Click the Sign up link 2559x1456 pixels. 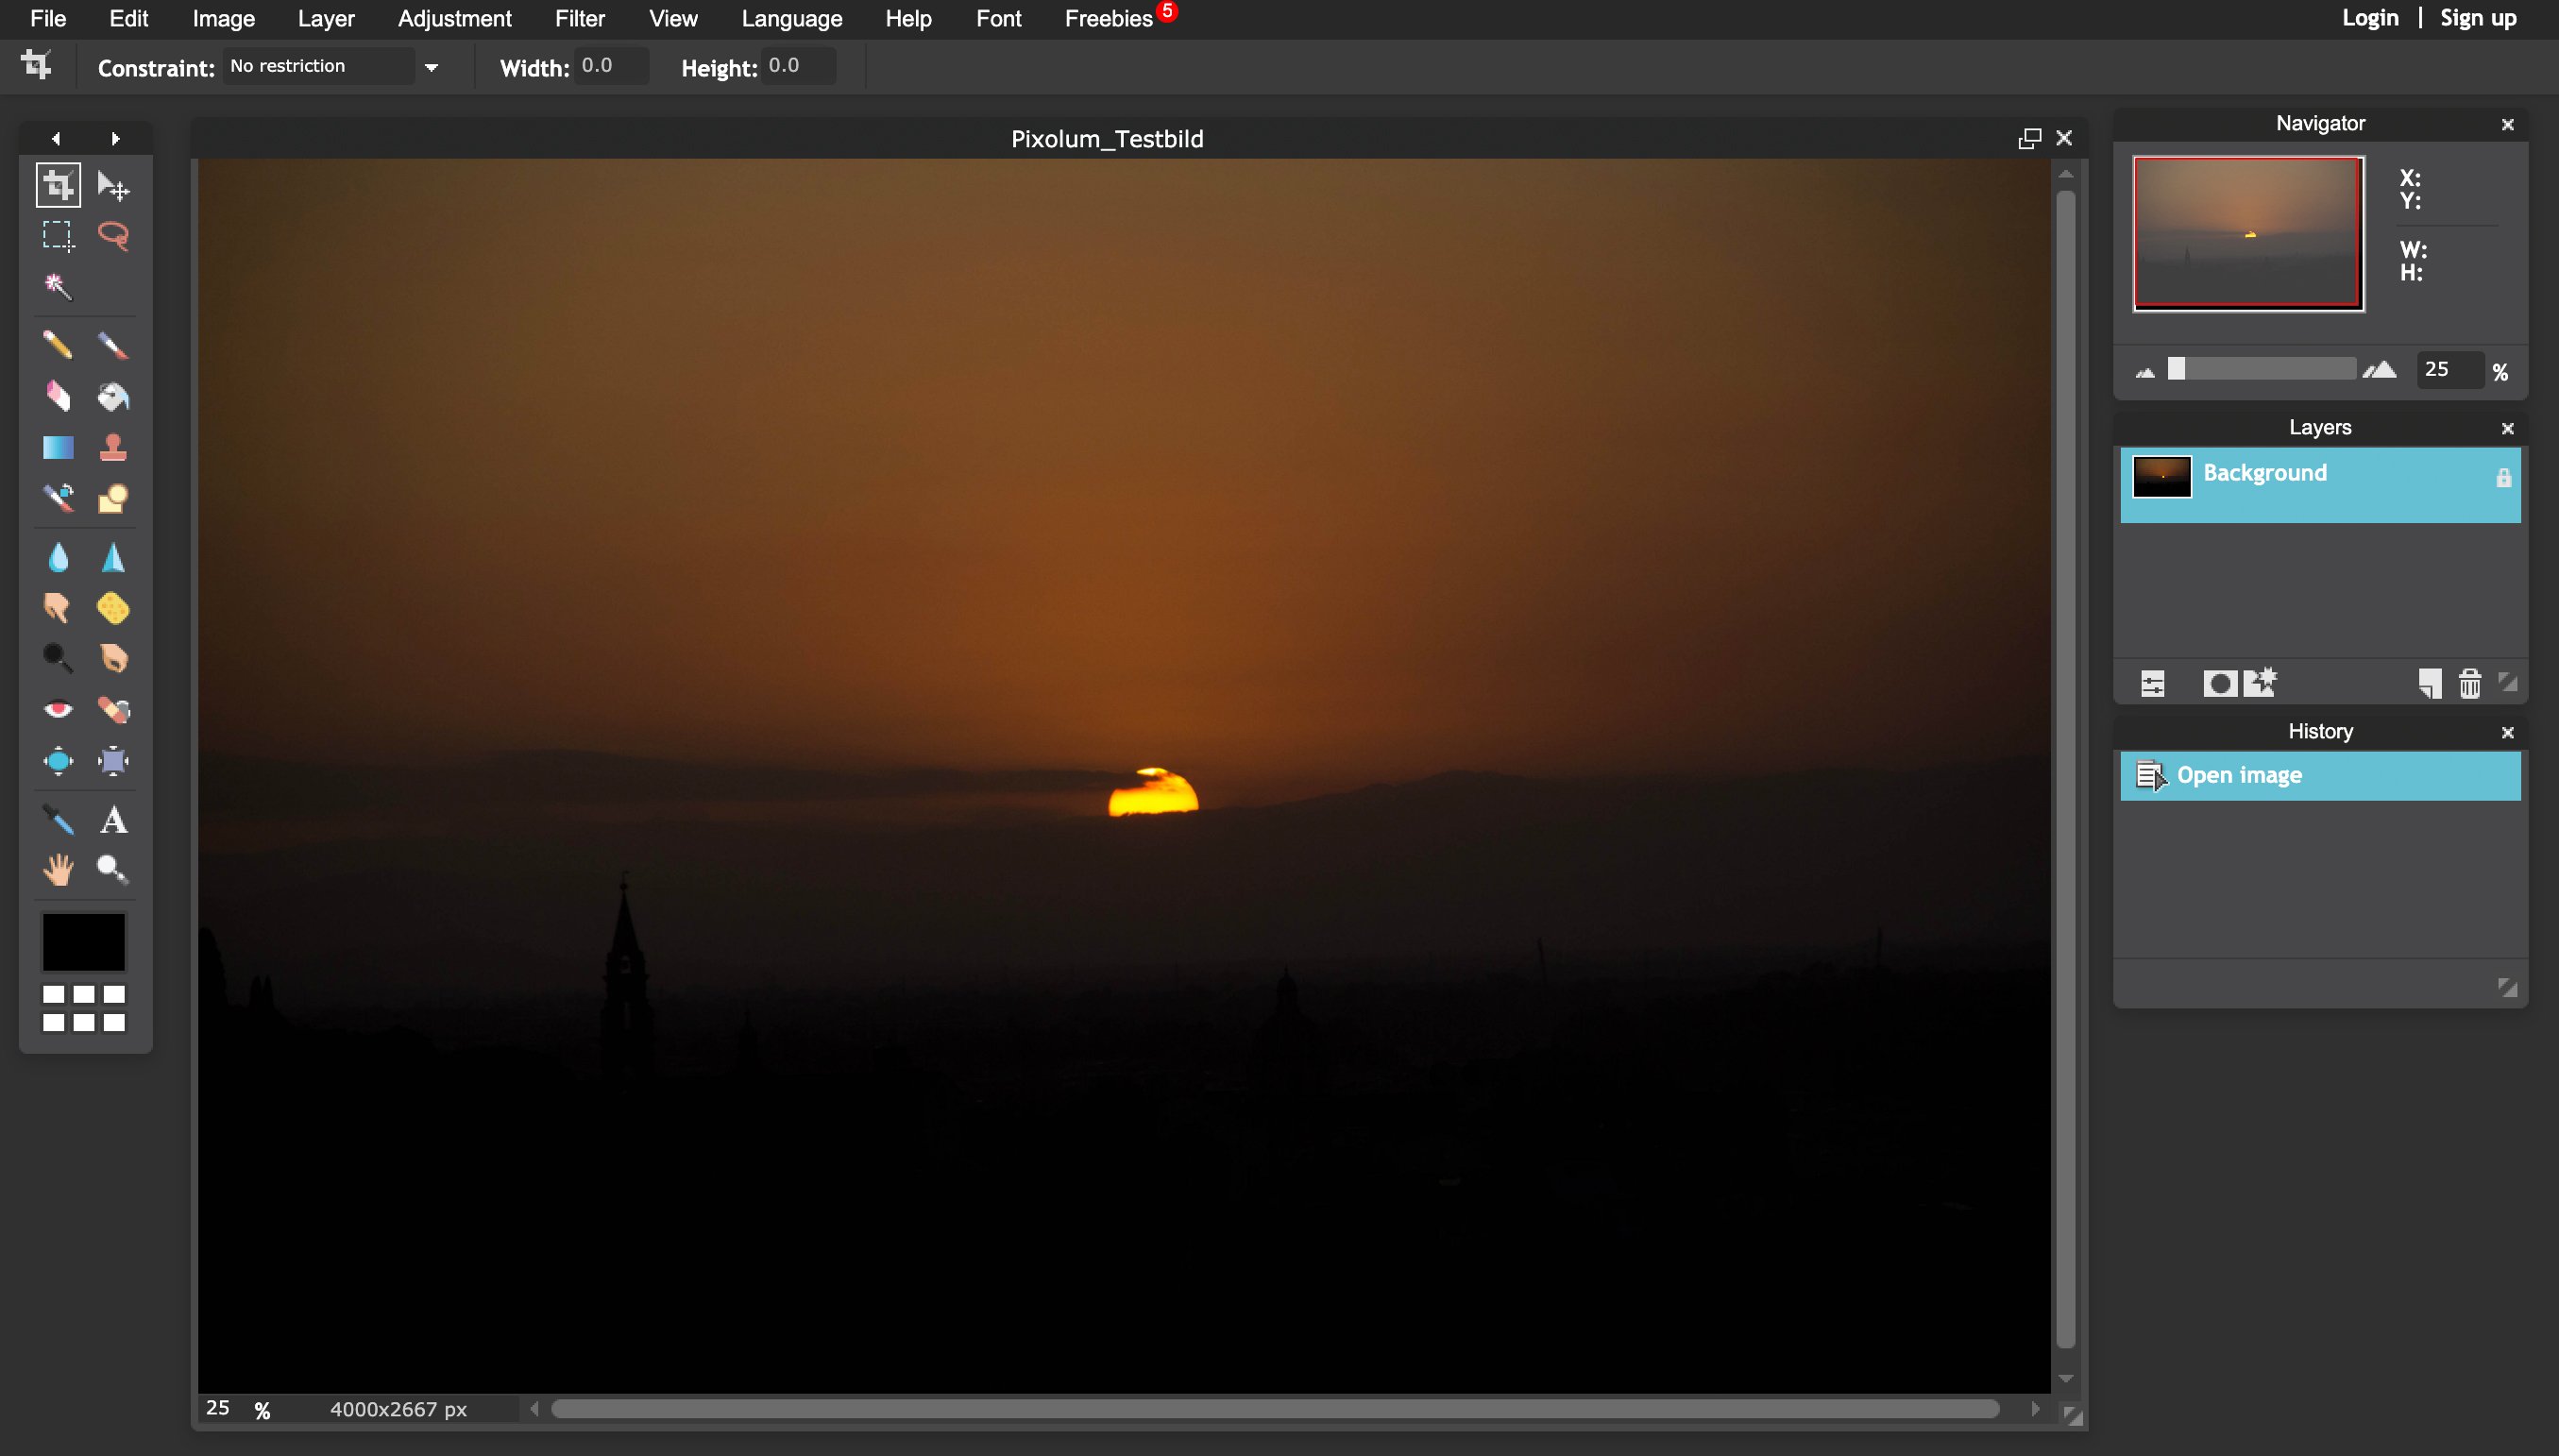2480,18
